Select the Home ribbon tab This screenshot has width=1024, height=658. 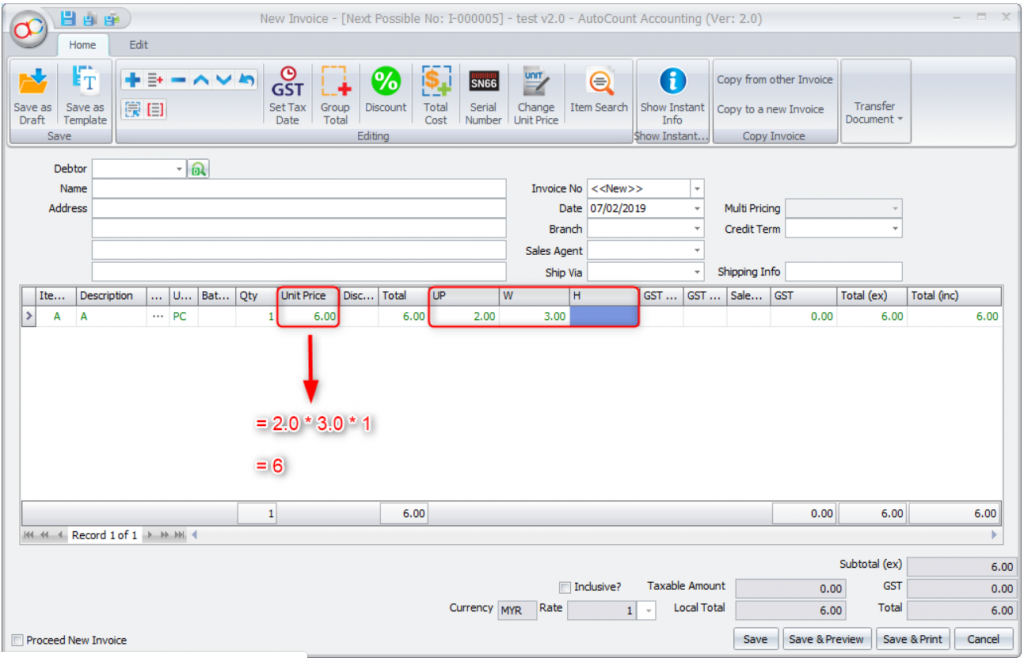tap(83, 45)
